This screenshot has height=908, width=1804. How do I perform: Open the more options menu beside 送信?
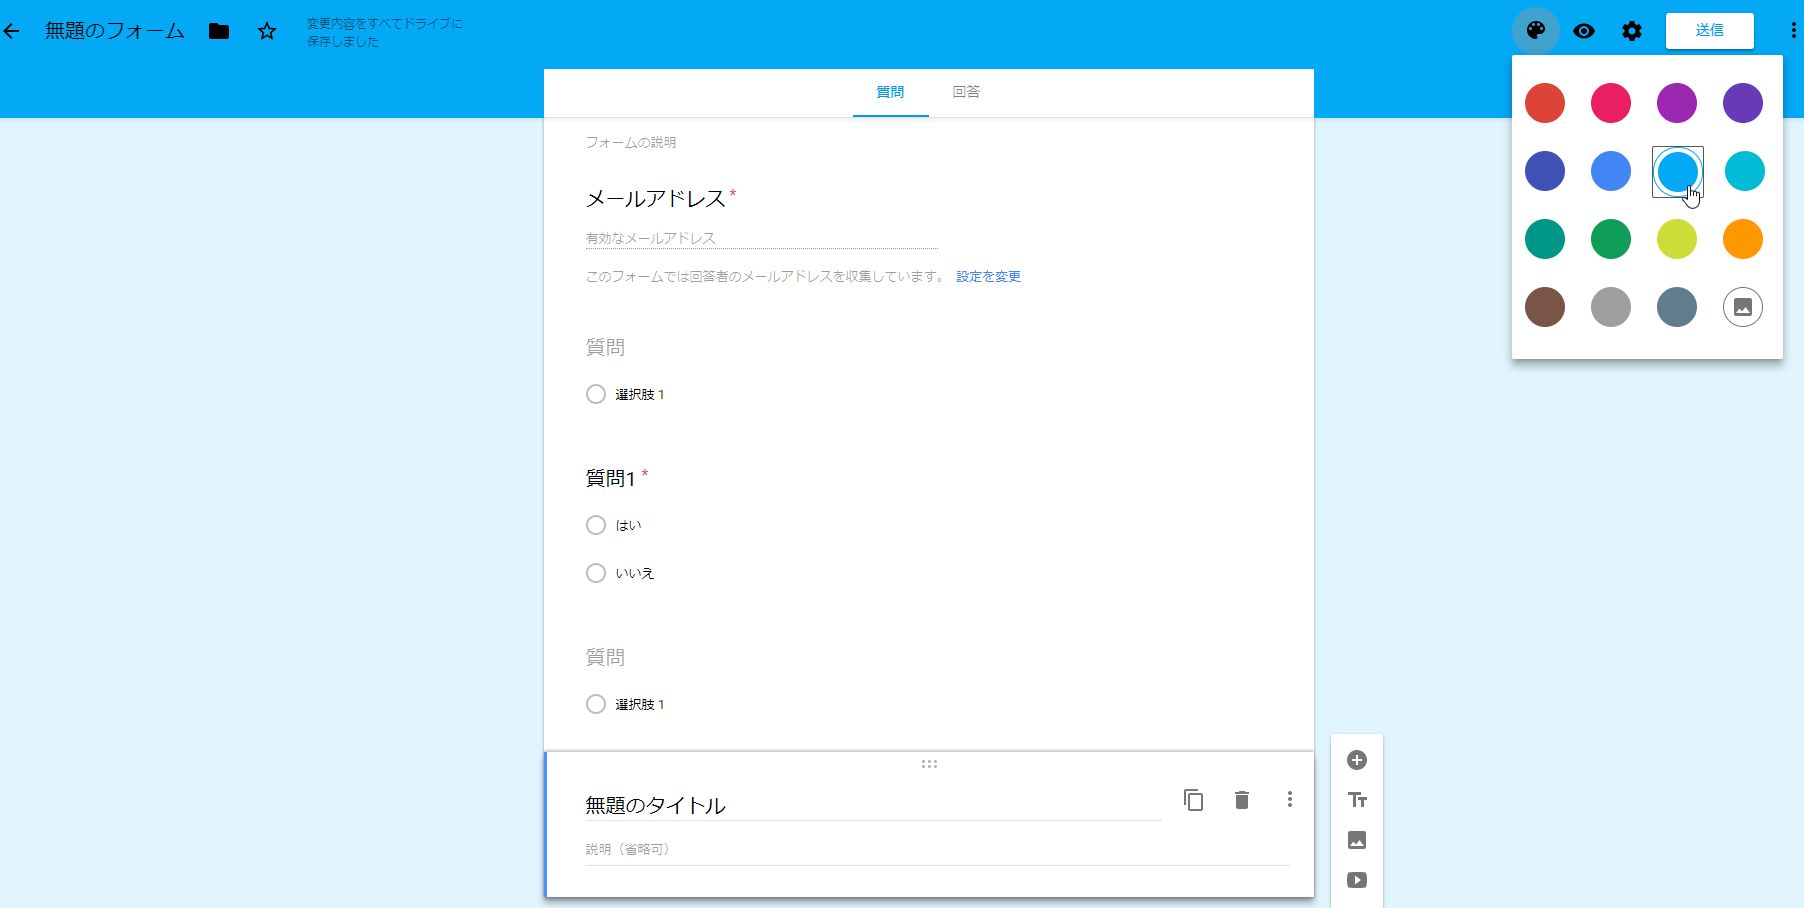(x=1793, y=31)
